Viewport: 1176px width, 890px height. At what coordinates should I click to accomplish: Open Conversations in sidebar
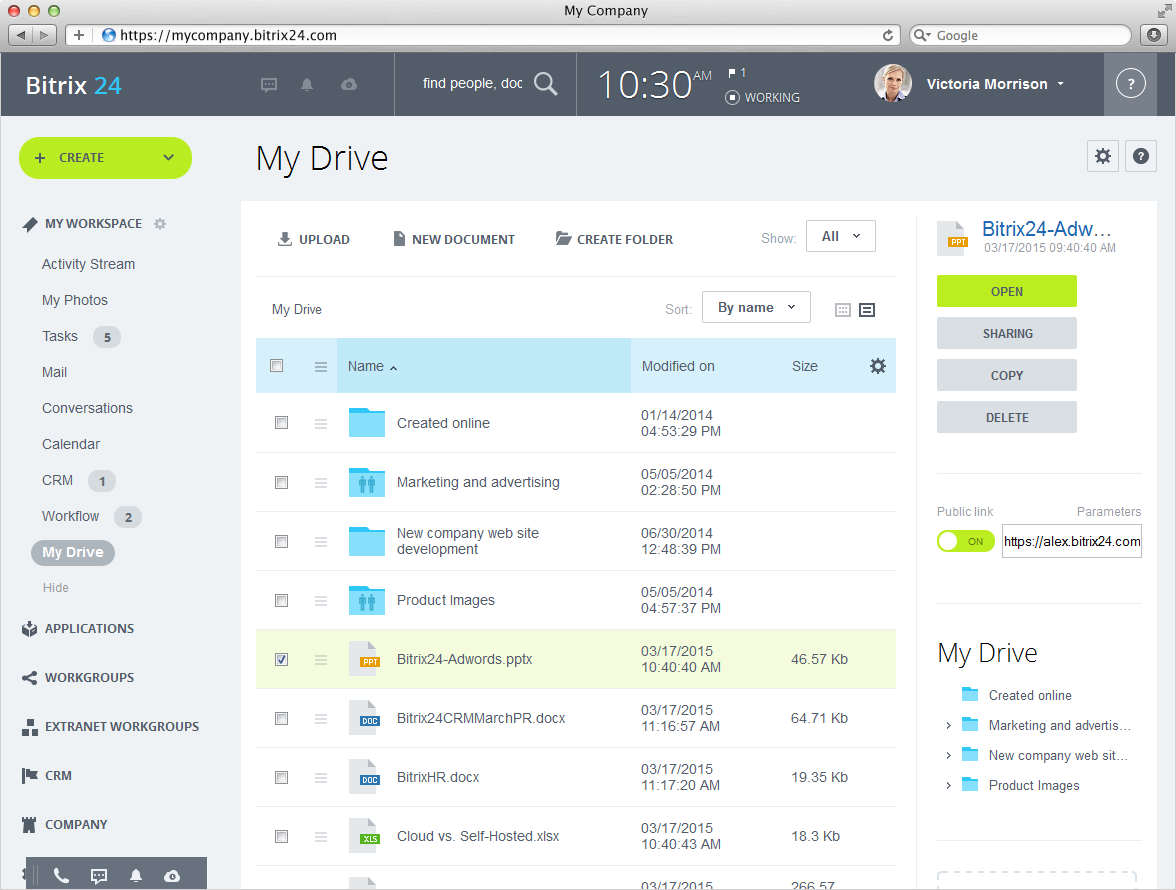click(87, 408)
